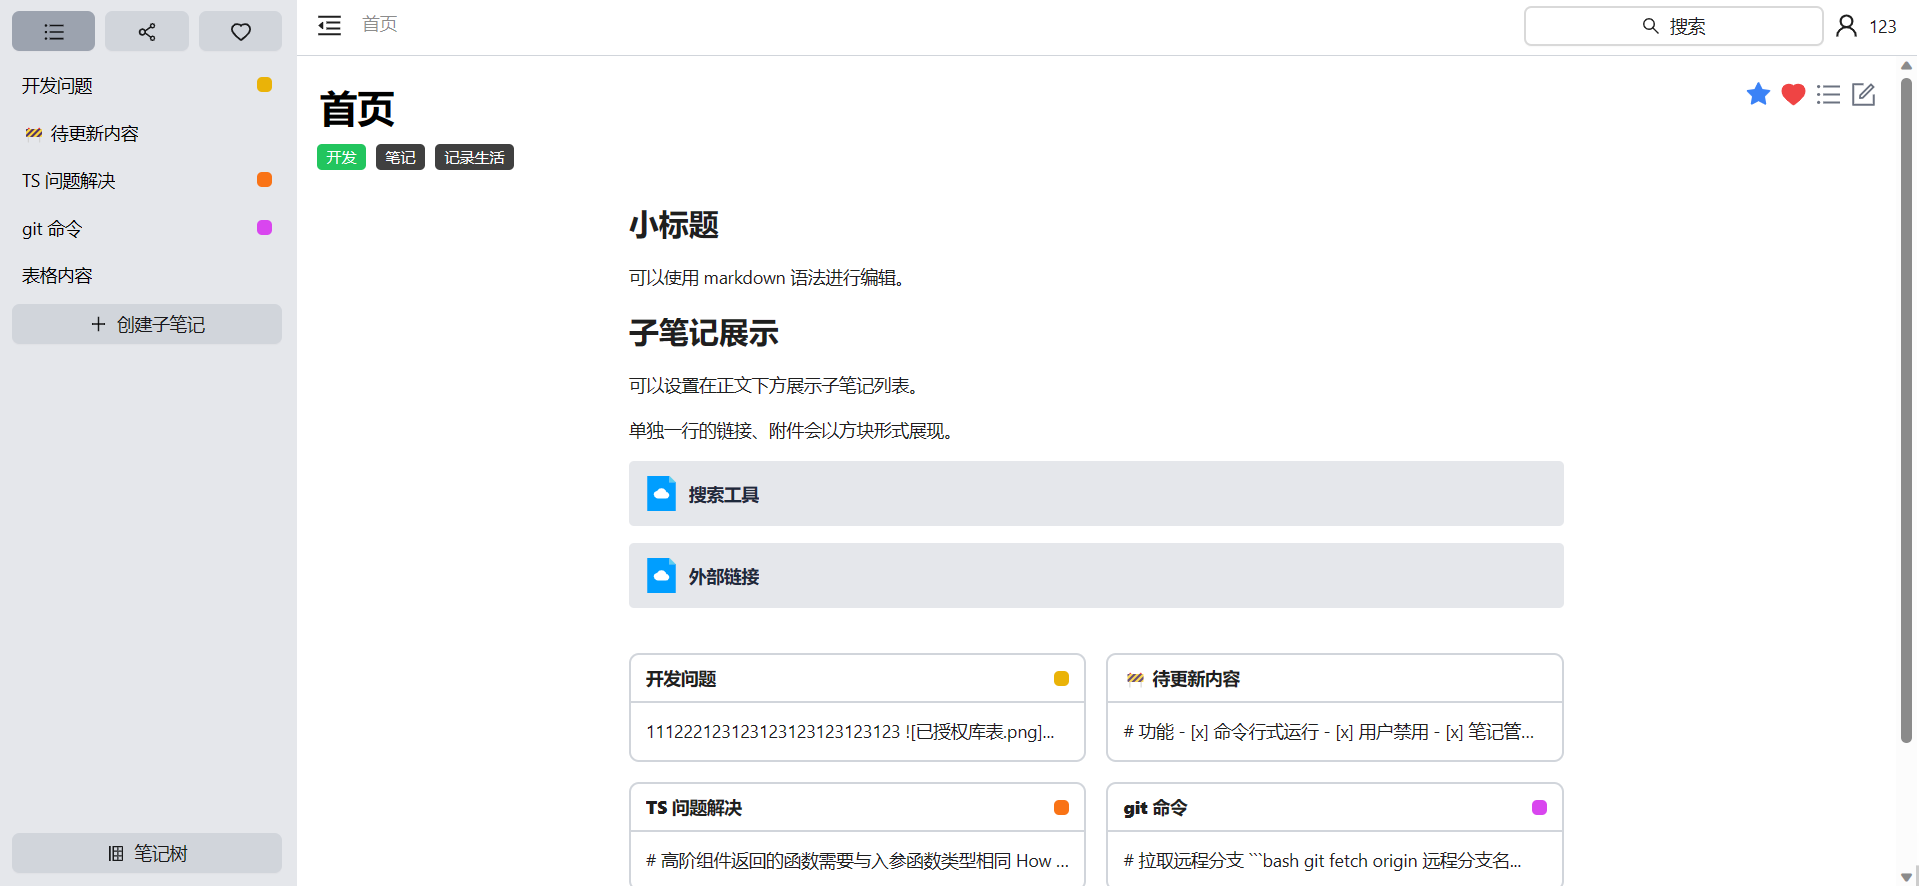Click the vertical scrollbar thumb
Screen dimensions: 1919x886
point(1906,410)
